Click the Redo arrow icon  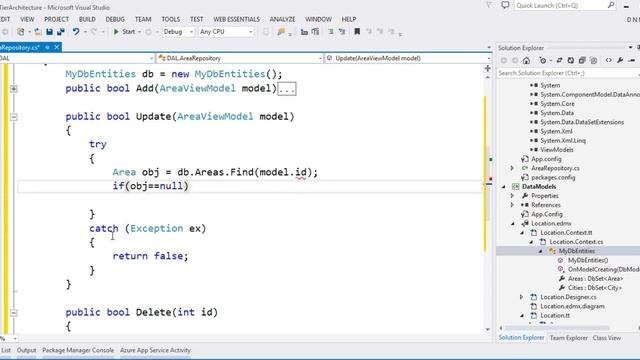click(x=94, y=31)
